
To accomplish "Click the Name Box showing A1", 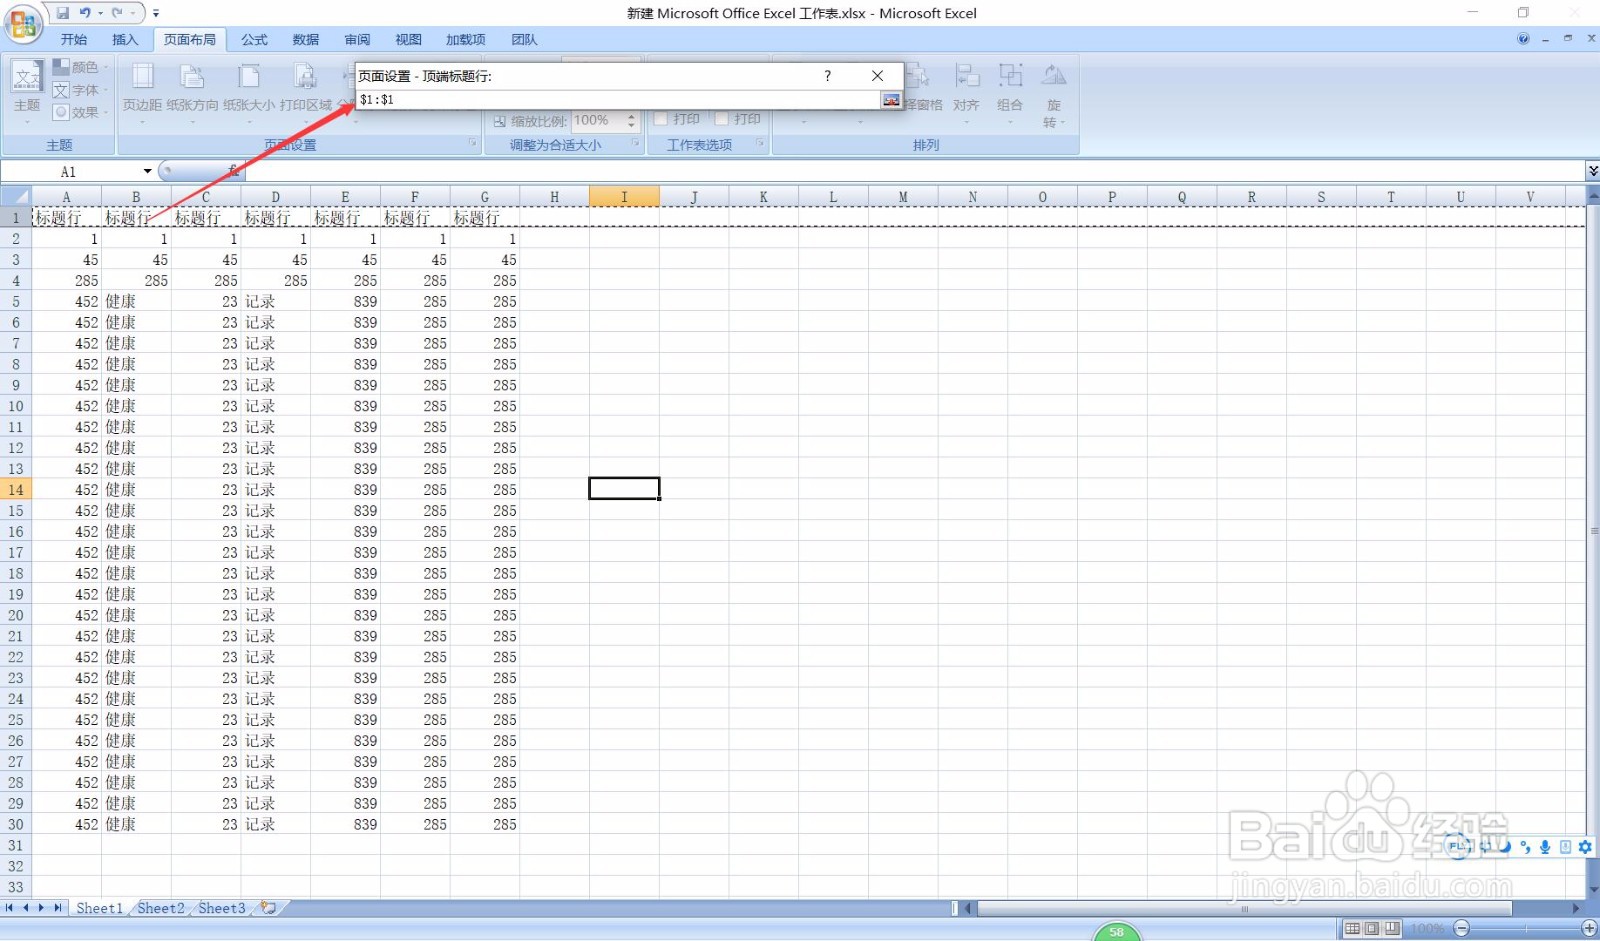I will [70, 172].
